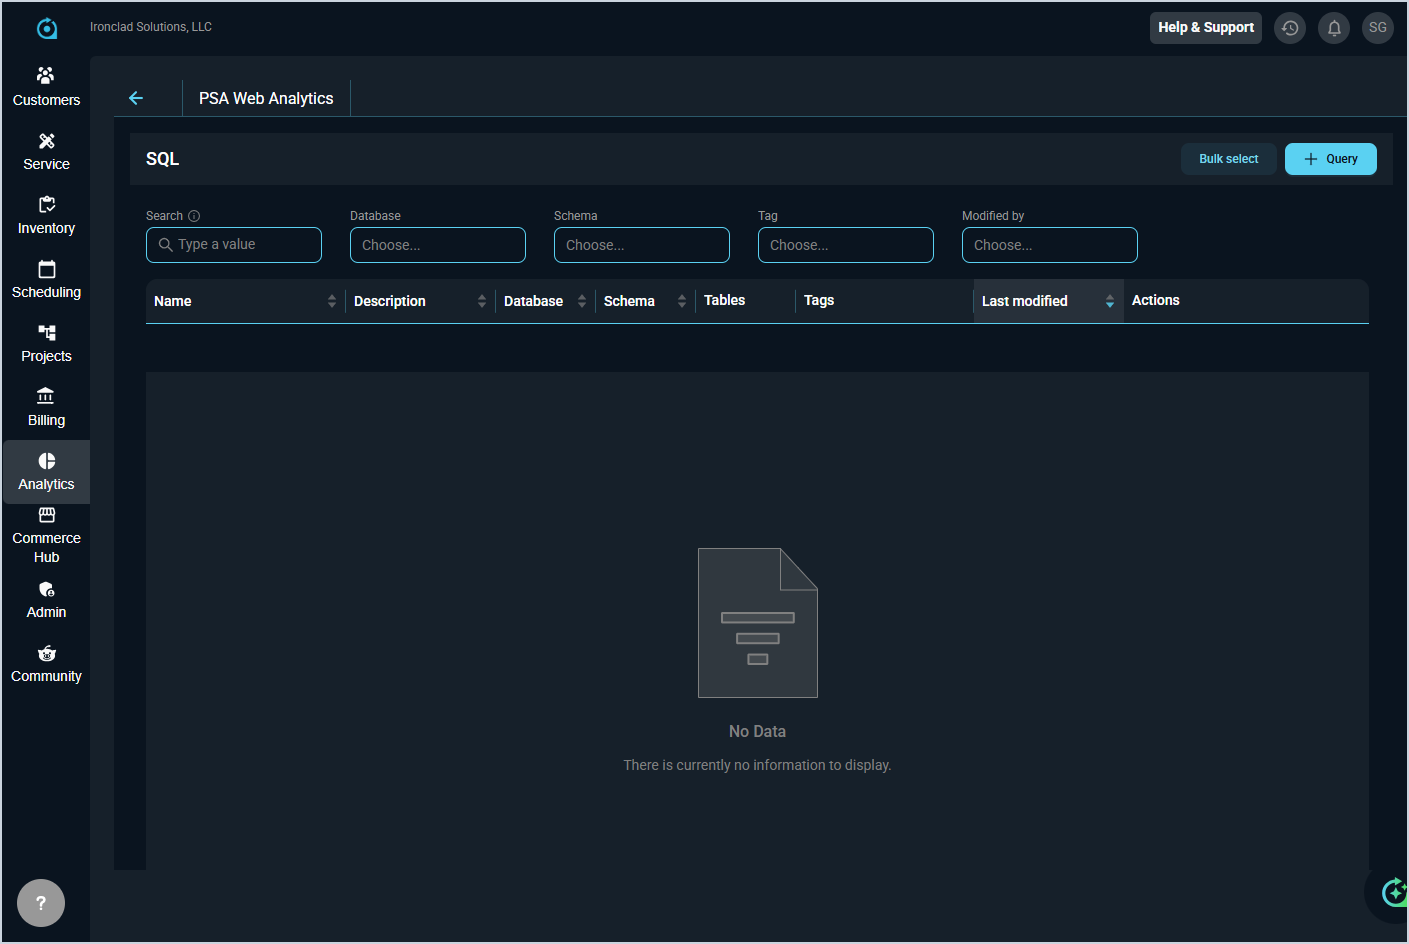
Task: Click the Bulk select button
Action: click(x=1228, y=159)
